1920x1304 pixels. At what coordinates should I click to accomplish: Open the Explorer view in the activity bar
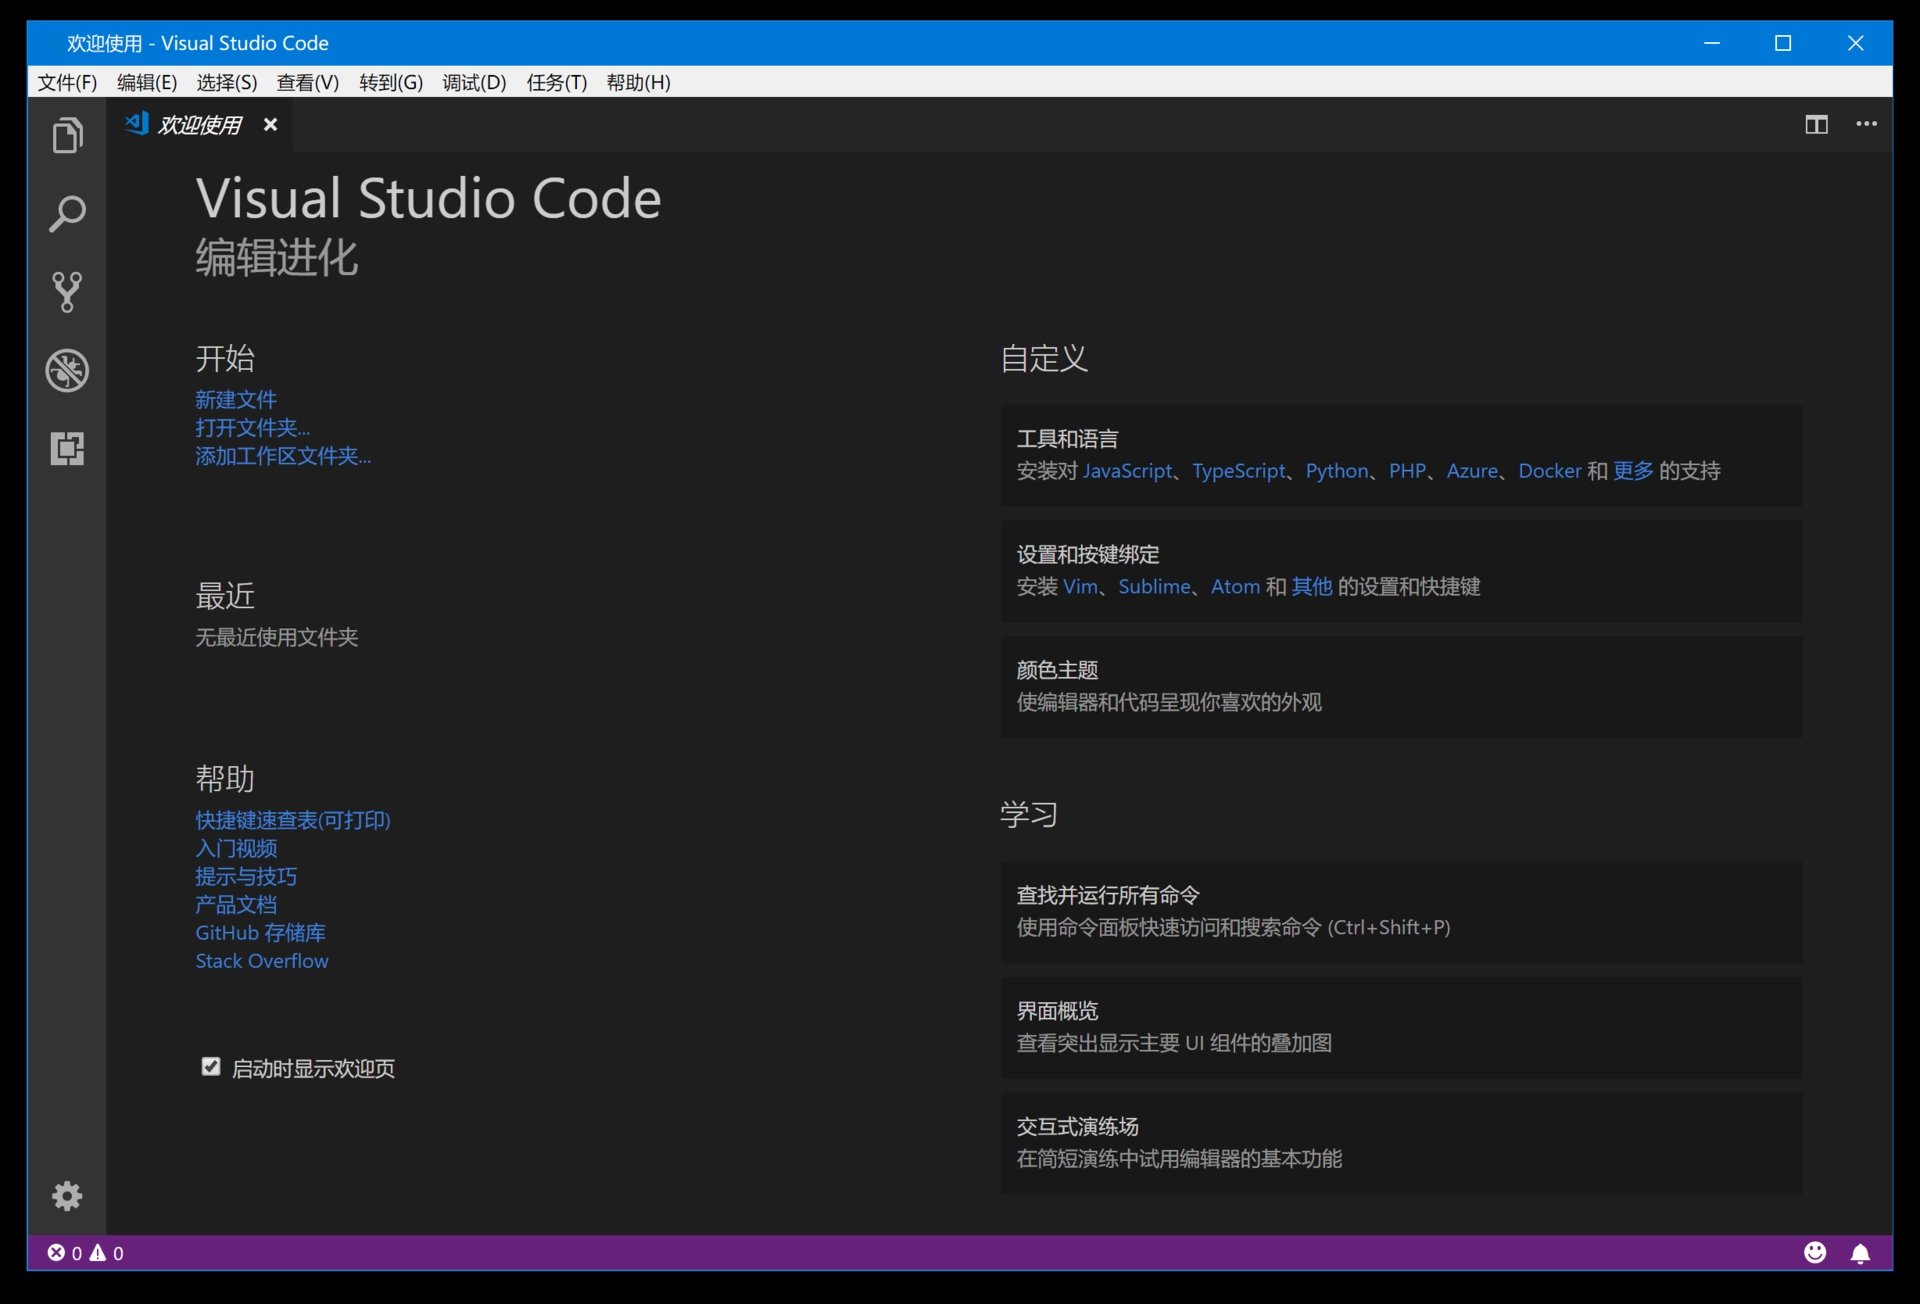point(67,135)
